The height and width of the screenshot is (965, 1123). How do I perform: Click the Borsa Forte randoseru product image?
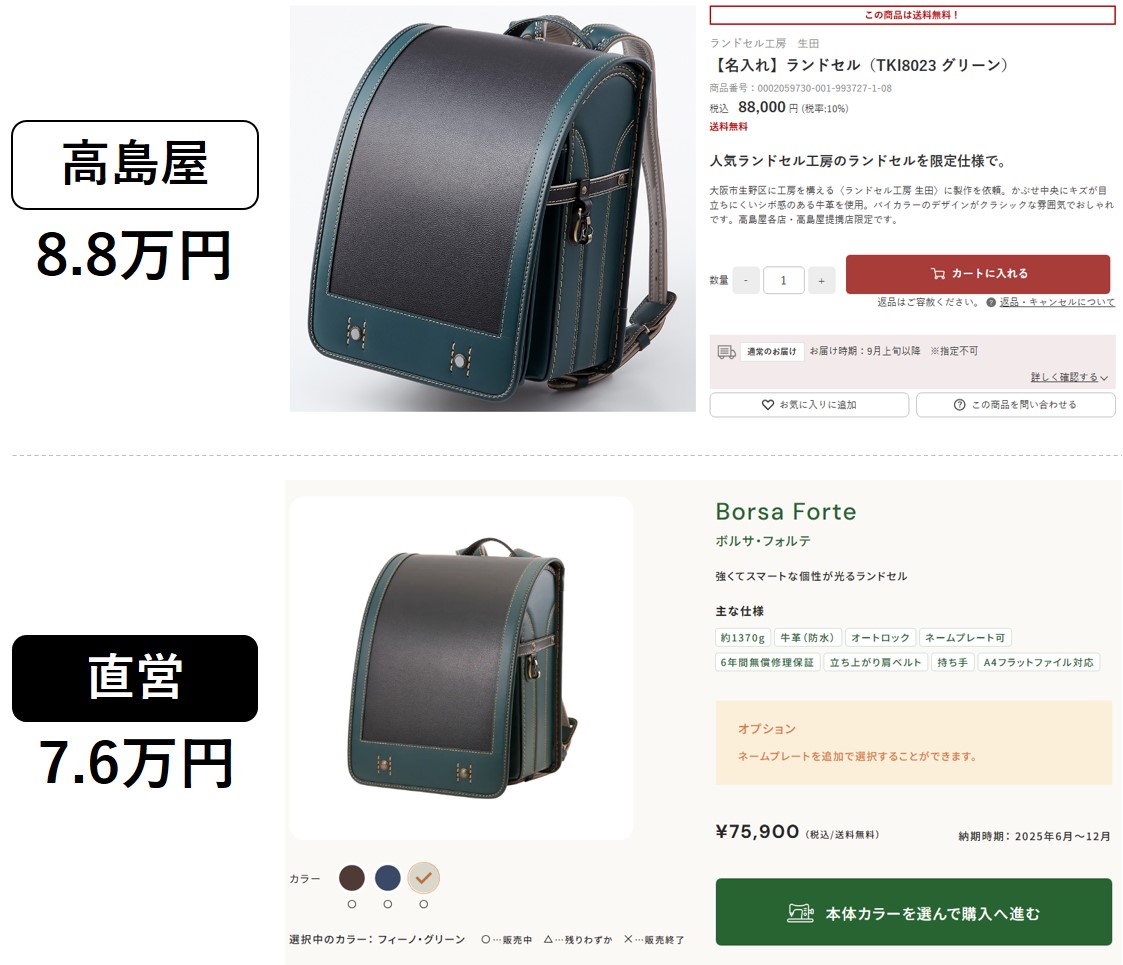tap(461, 668)
